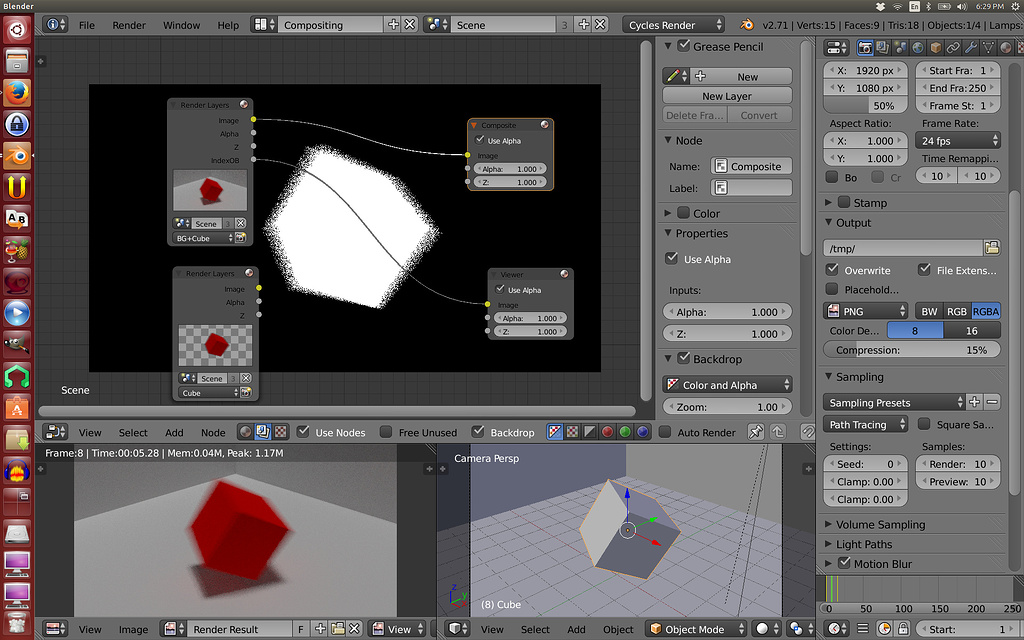1024x640 pixels.
Task: Enable Placeholders checkbox
Action: (832, 289)
